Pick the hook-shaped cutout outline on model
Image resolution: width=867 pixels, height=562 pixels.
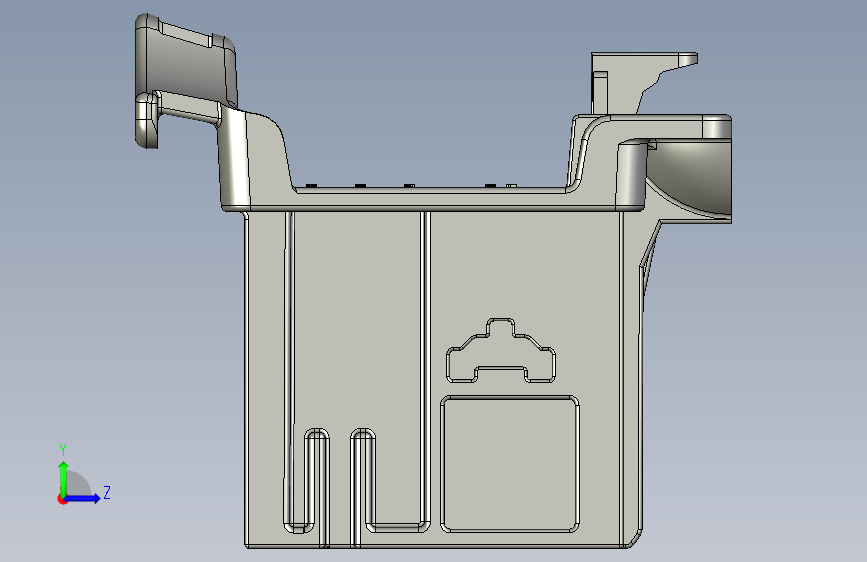[501, 351]
